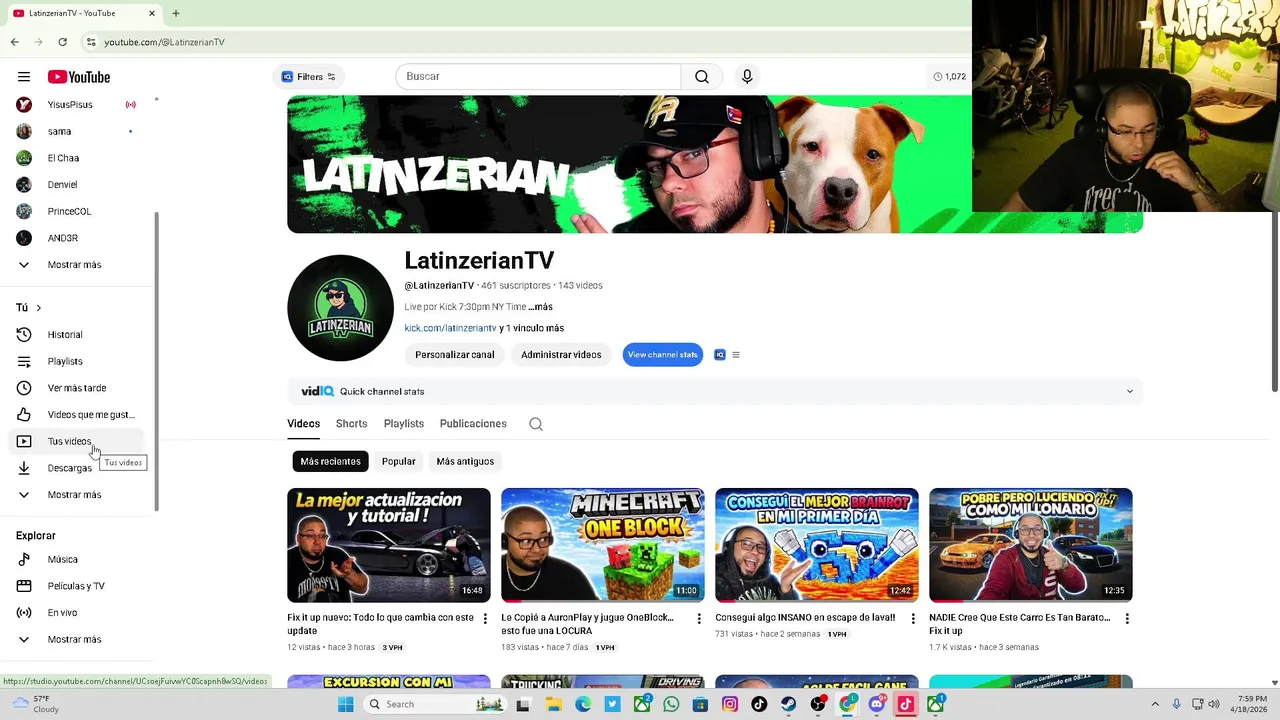Image resolution: width=1280 pixels, height=720 pixels.
Task: Switch to the Videos tab
Action: (304, 424)
